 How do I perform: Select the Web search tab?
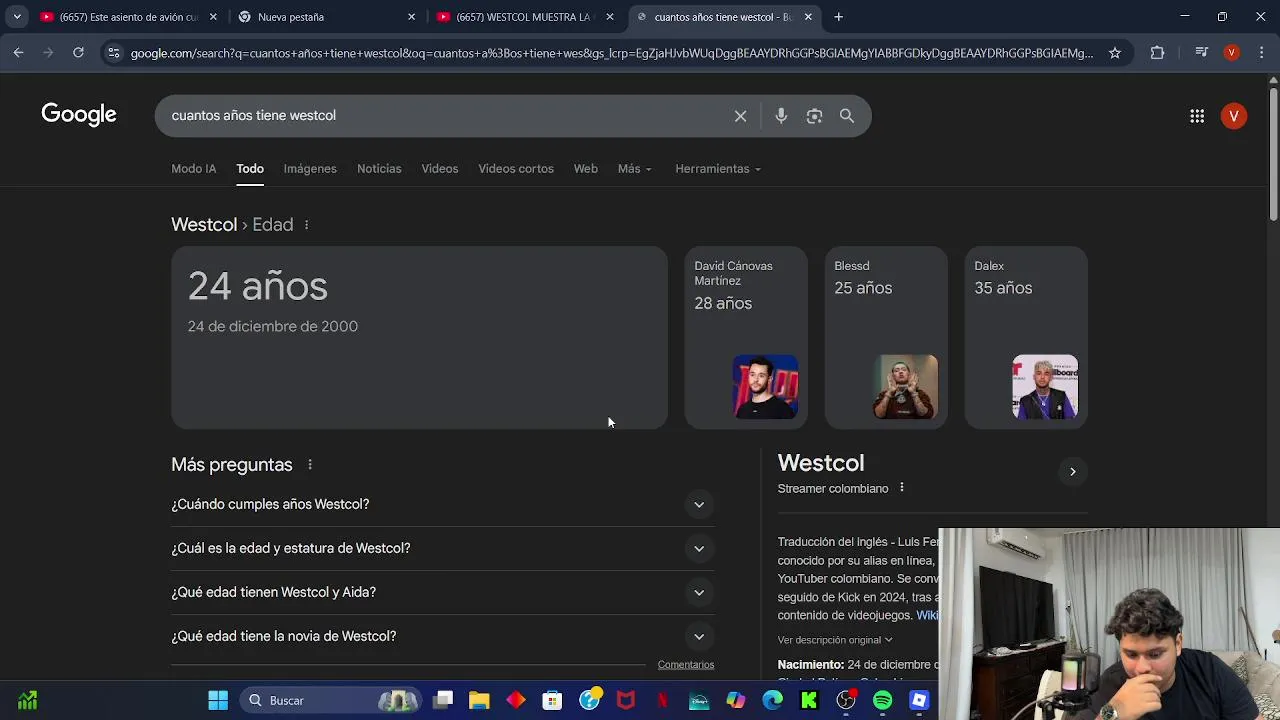[586, 169]
